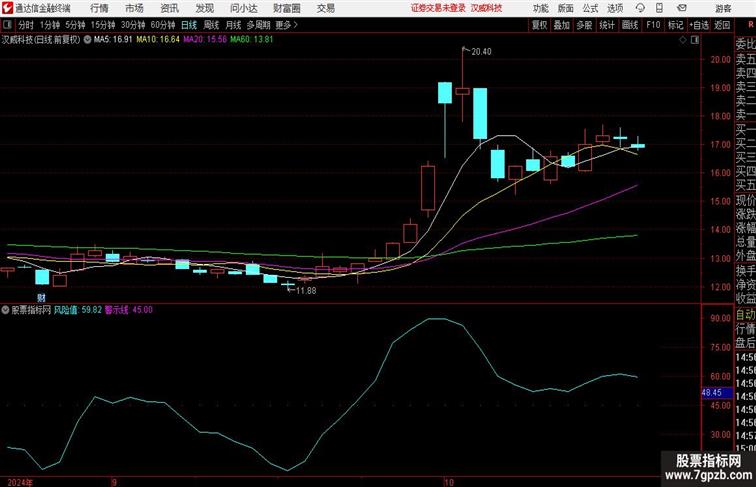Screen dimensions: 756x487
Task: Click the MA60: 13.81 value
Action: [252, 40]
